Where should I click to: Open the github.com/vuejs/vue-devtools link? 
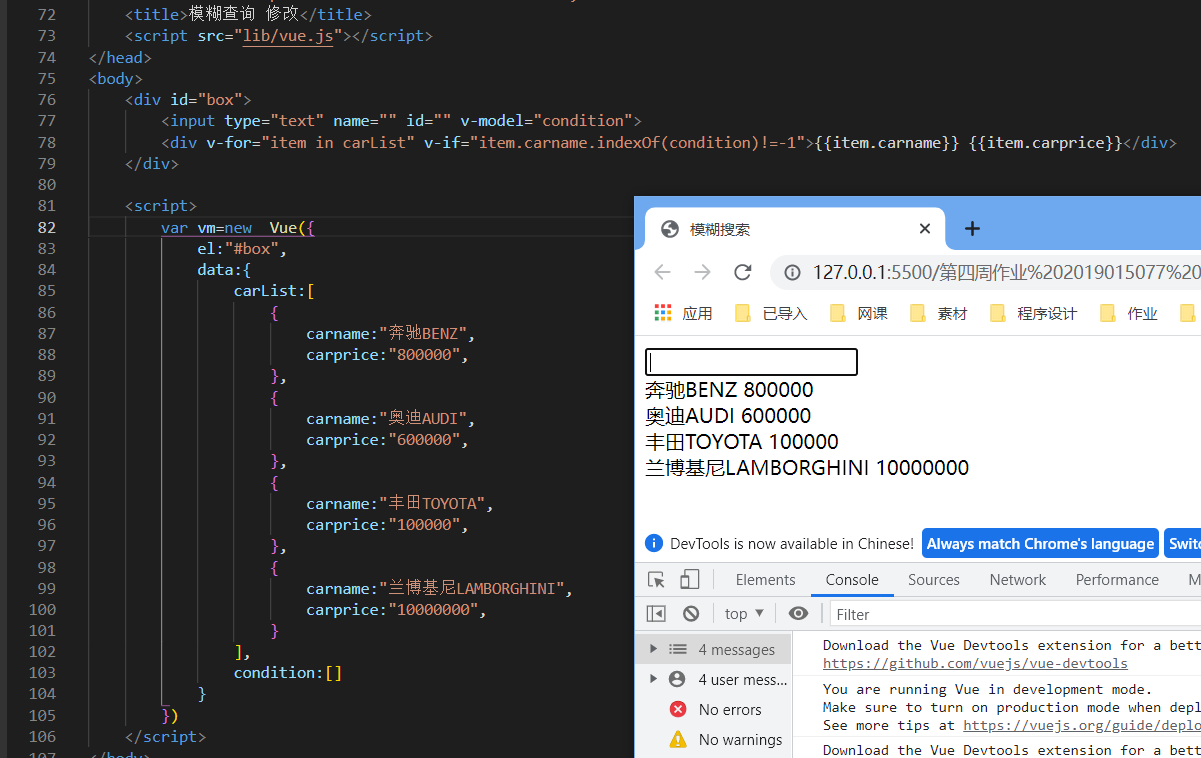pos(975,663)
